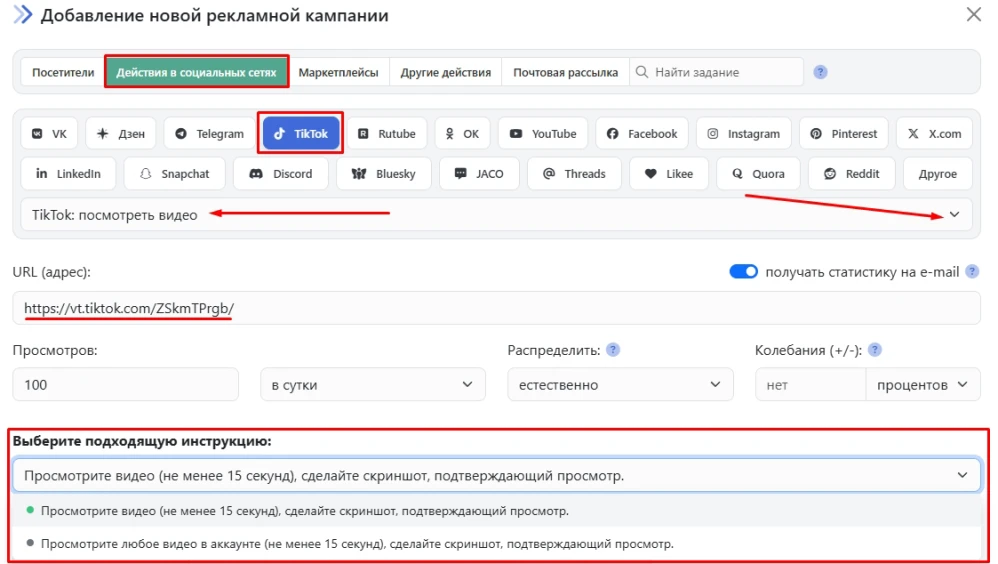Choose the Telegram network button

pyautogui.click(x=209, y=134)
